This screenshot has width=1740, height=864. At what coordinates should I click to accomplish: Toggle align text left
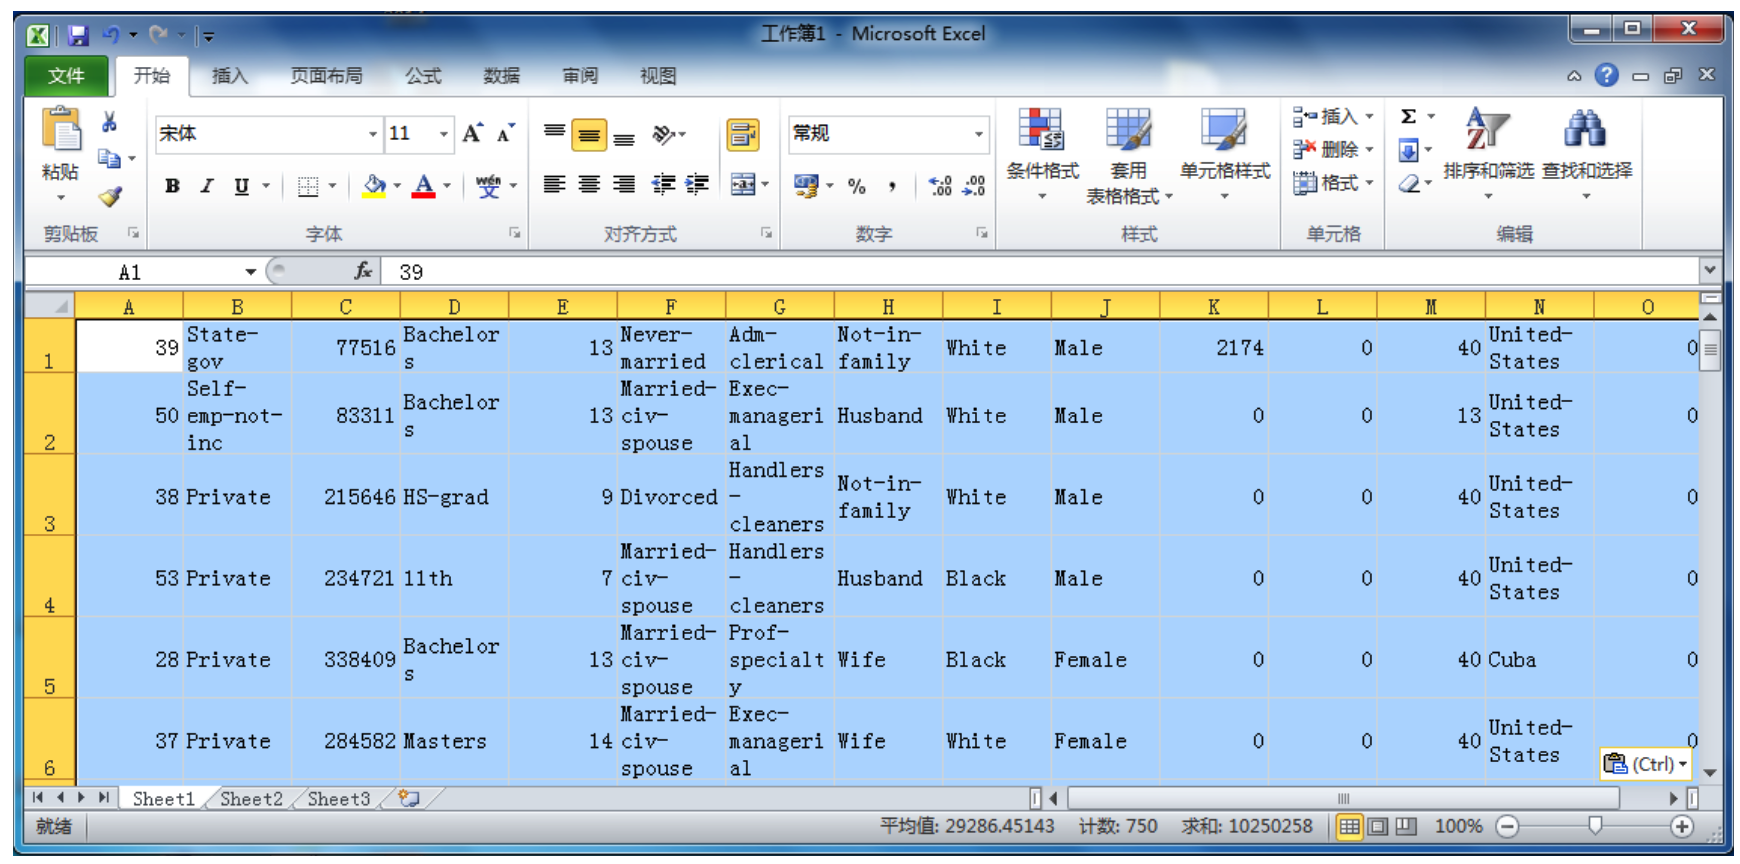554,185
